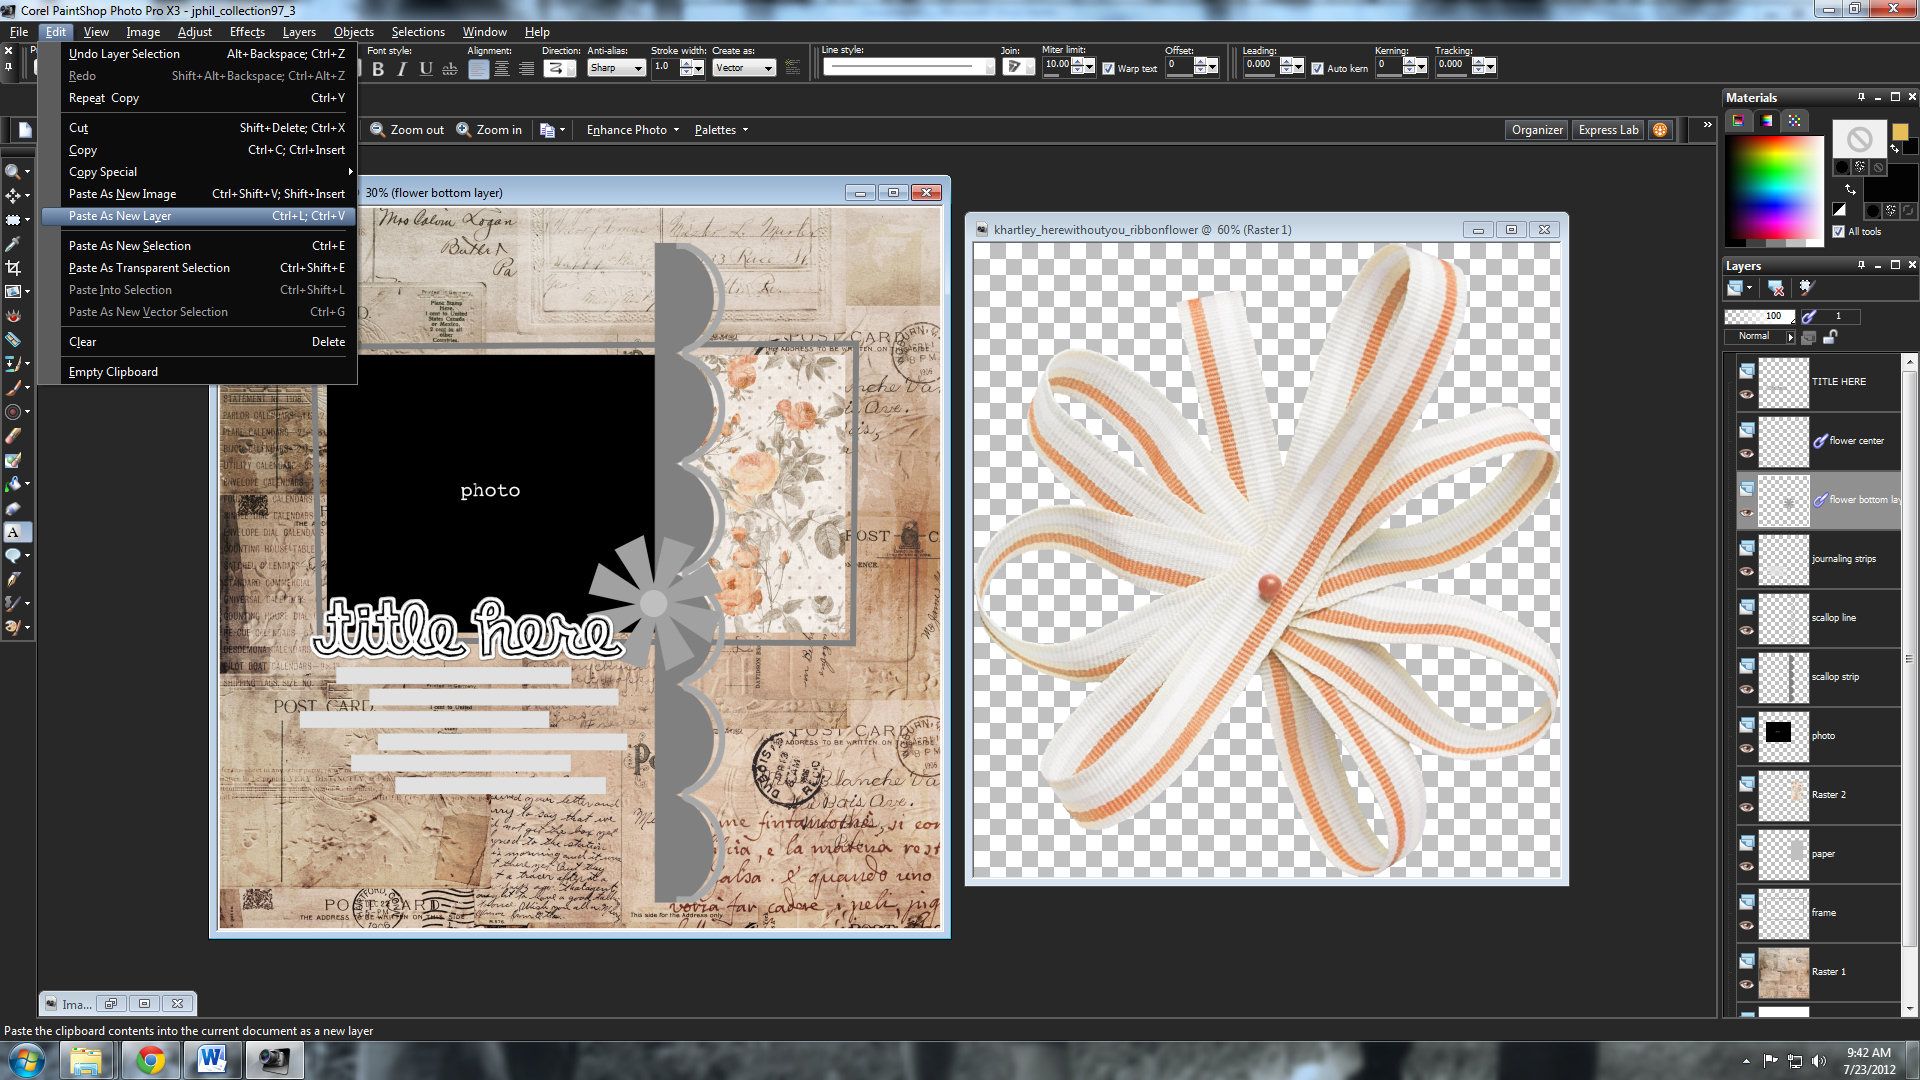Click the Express Lab button
Screen dimensions: 1920x1080
tap(1608, 130)
